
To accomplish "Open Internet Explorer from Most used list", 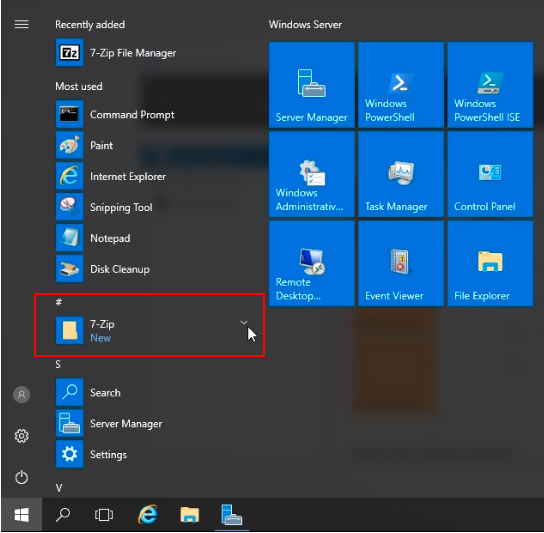I will [111, 176].
